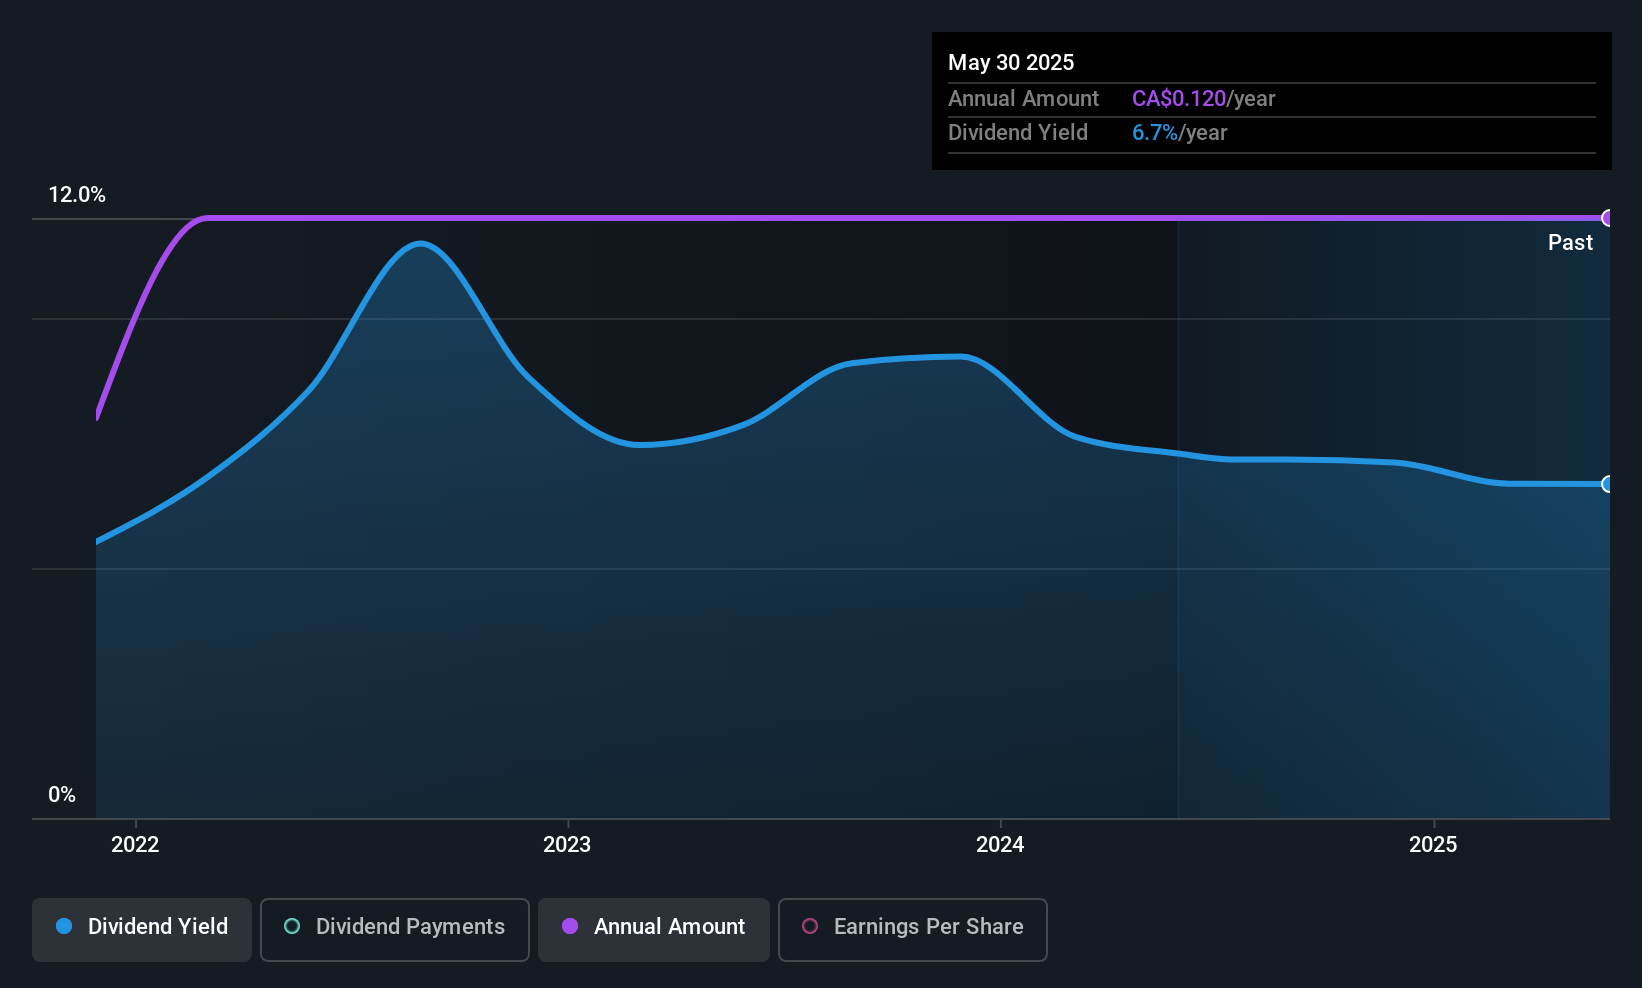Click the Past label on chart
Image resolution: width=1642 pixels, height=988 pixels.
point(1570,242)
